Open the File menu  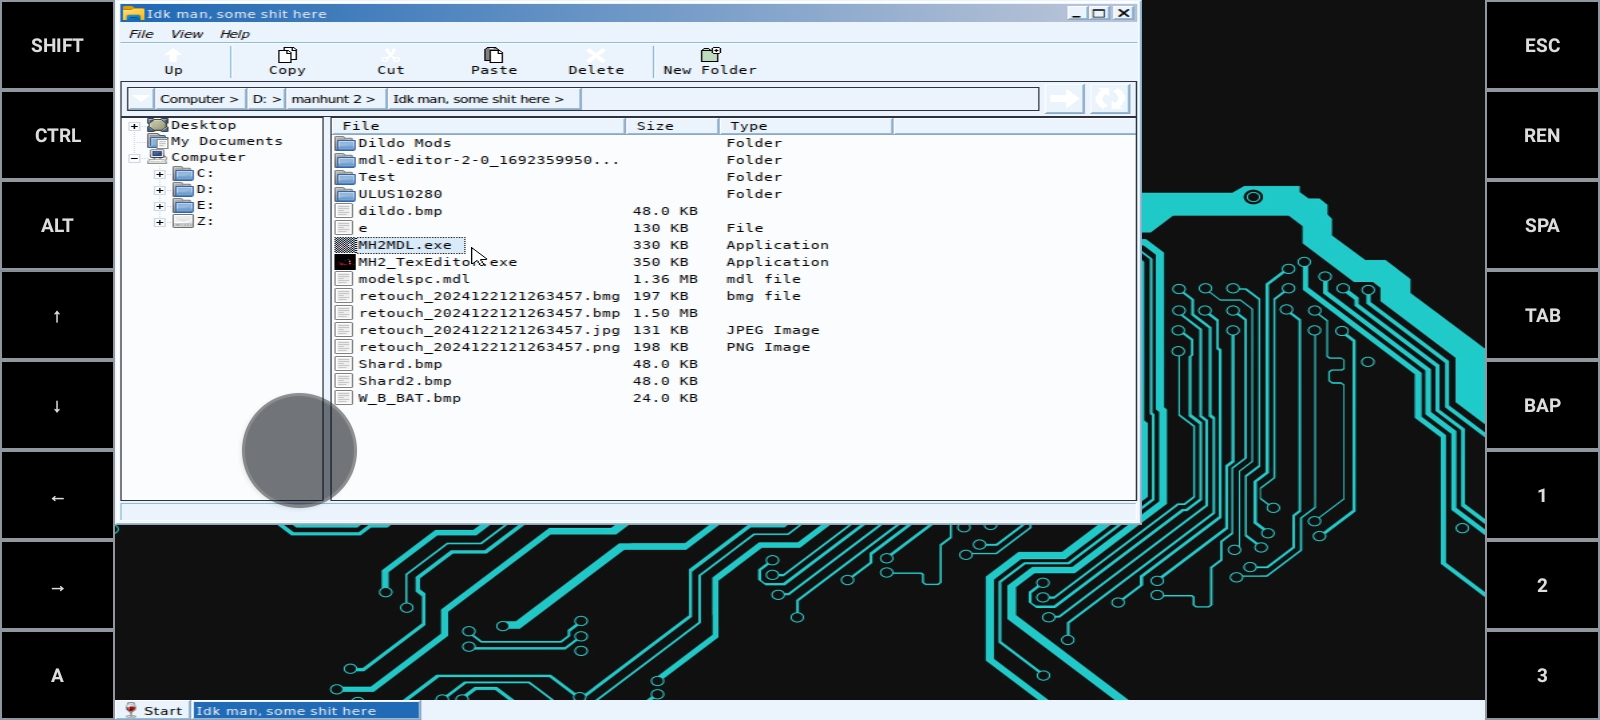[141, 34]
